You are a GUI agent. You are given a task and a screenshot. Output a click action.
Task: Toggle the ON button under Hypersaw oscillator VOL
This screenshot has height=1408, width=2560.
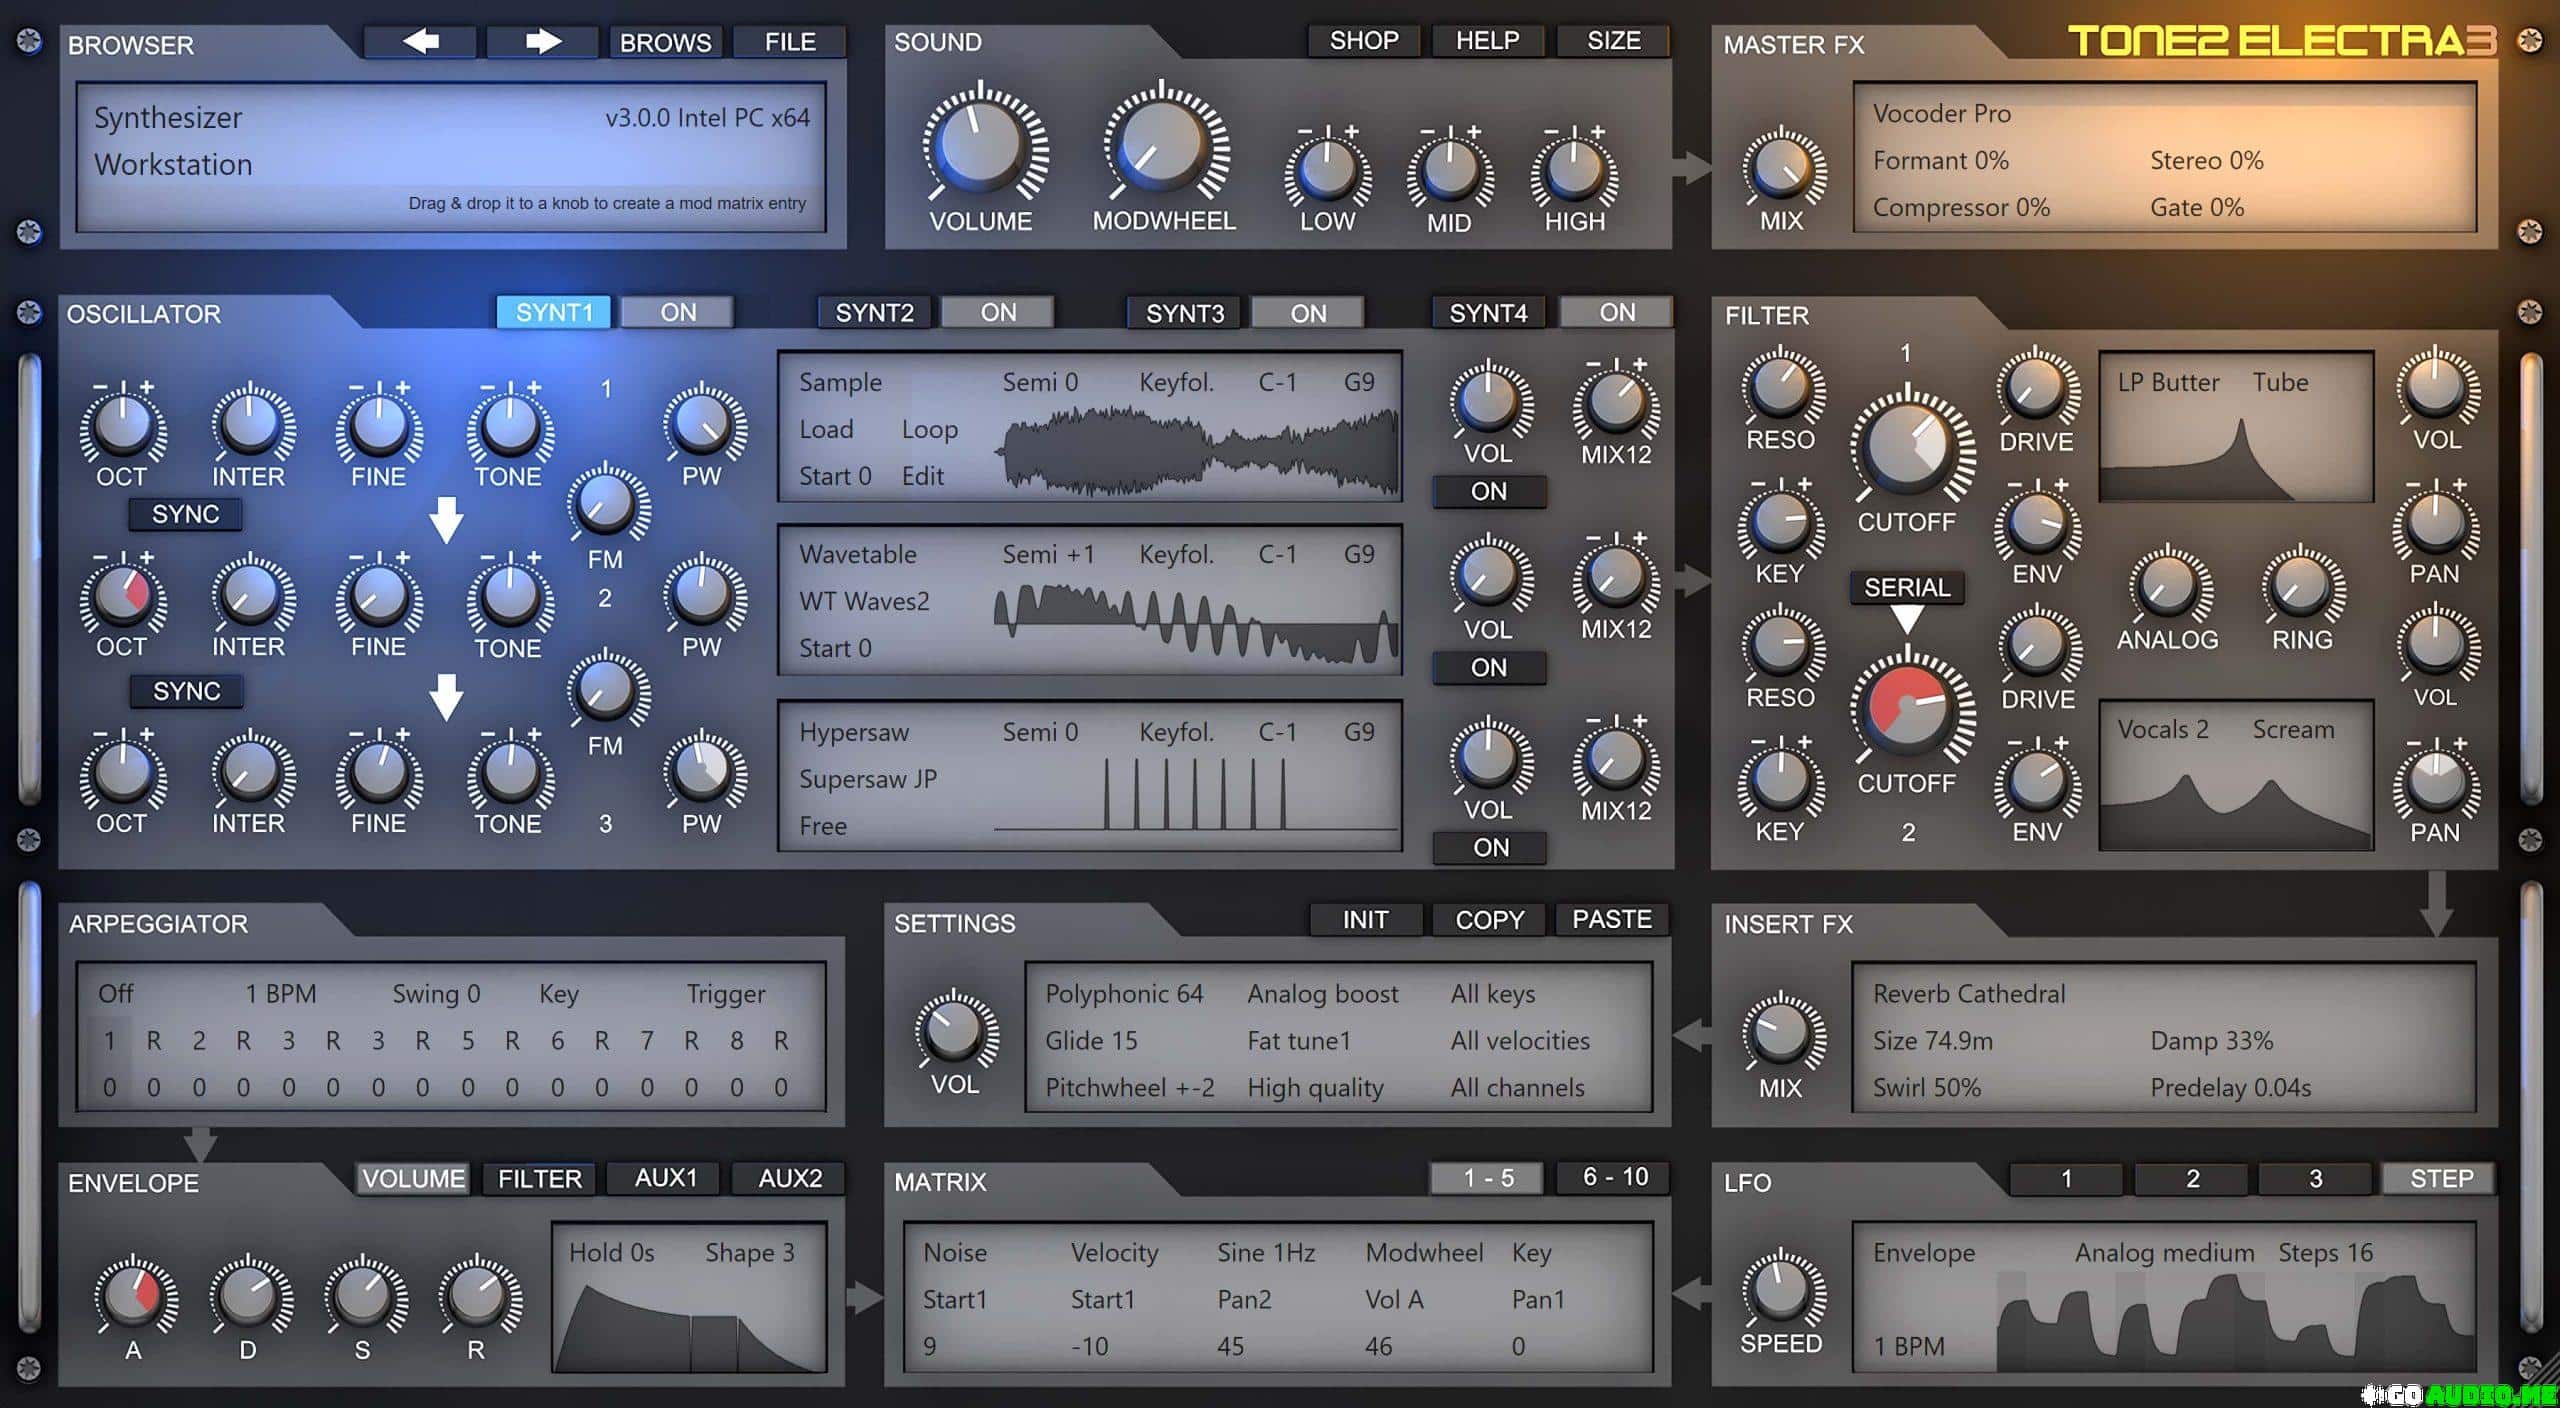pyautogui.click(x=1489, y=847)
